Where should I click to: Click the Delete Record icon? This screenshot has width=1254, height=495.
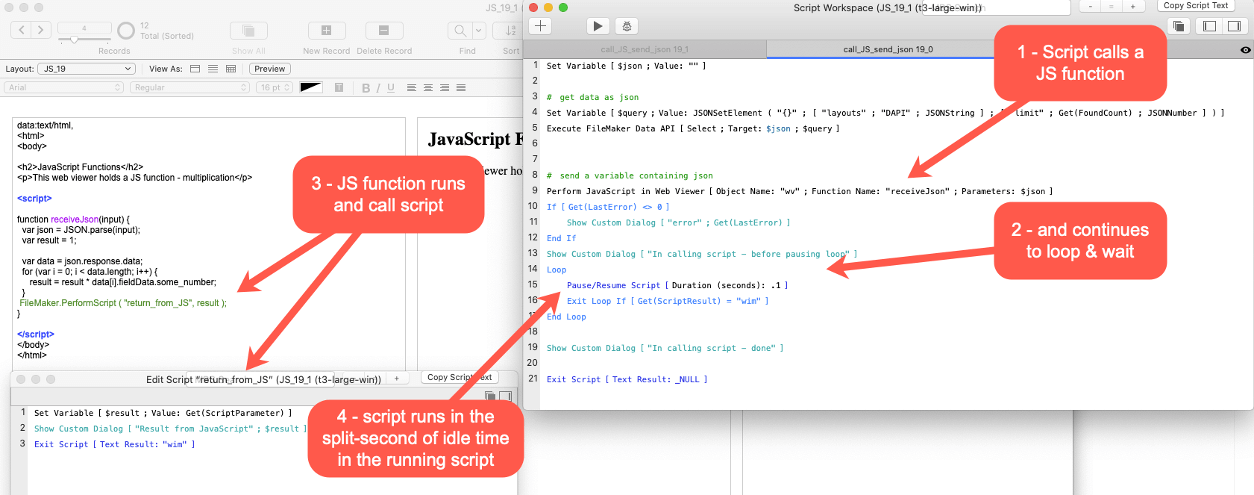[x=383, y=30]
